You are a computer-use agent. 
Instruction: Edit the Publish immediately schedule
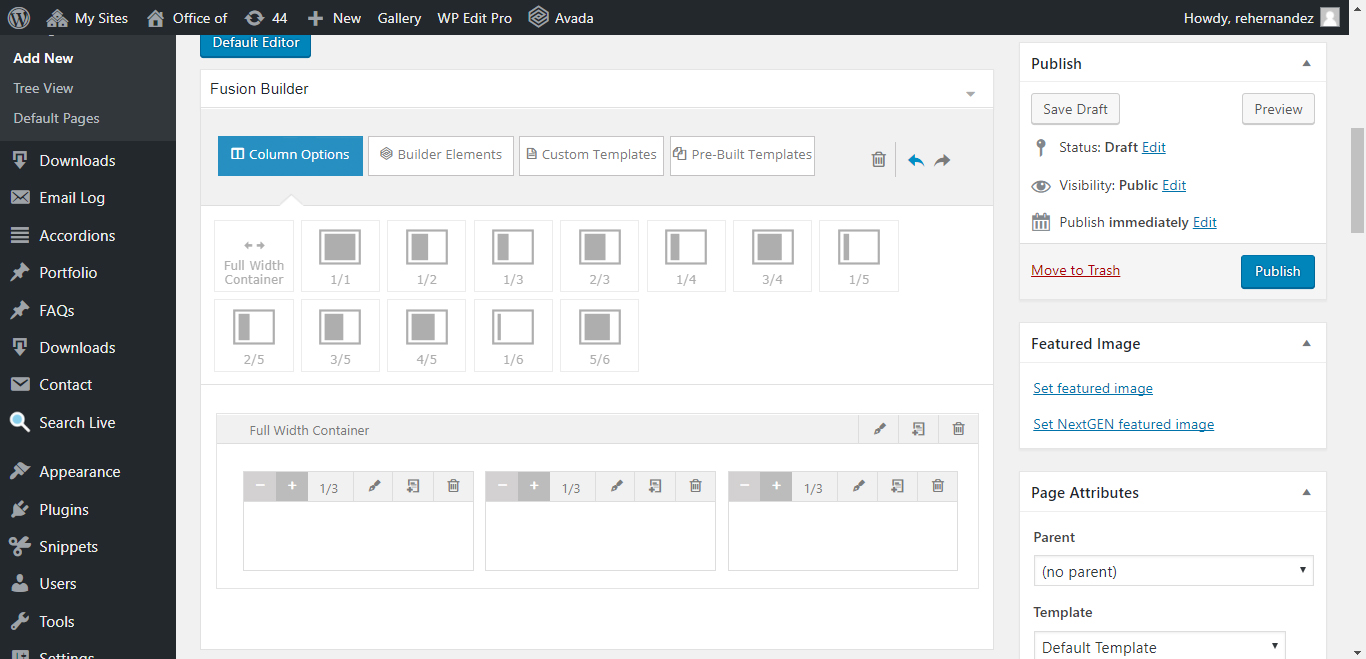pyautogui.click(x=1205, y=222)
